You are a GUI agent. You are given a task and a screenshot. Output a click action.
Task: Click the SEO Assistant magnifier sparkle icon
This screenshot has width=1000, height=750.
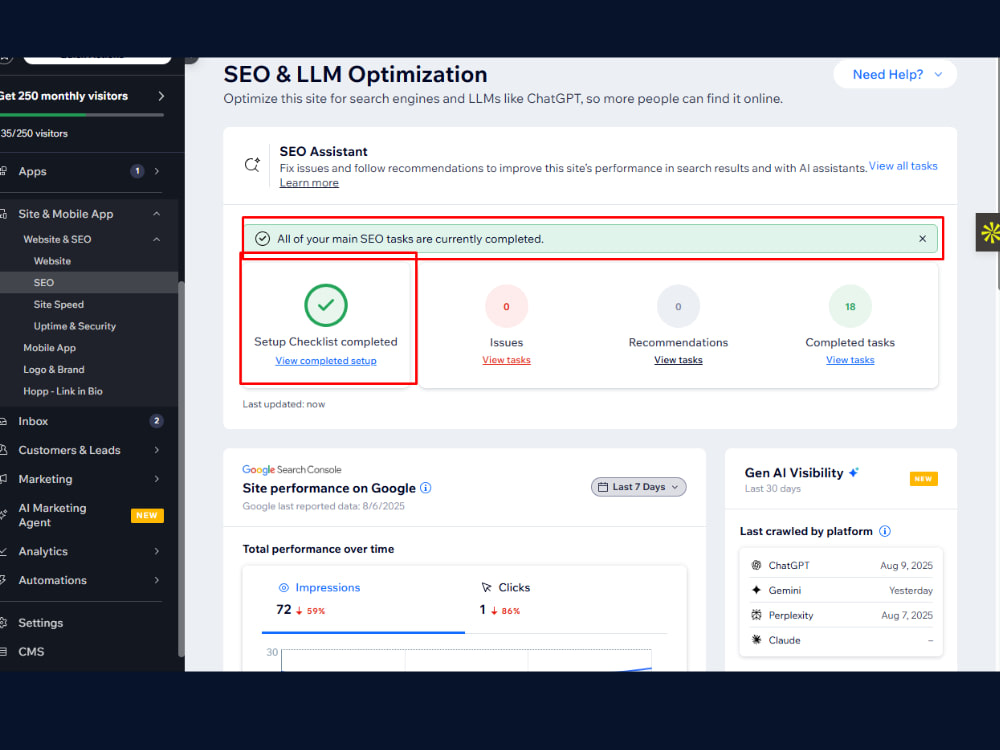point(252,165)
